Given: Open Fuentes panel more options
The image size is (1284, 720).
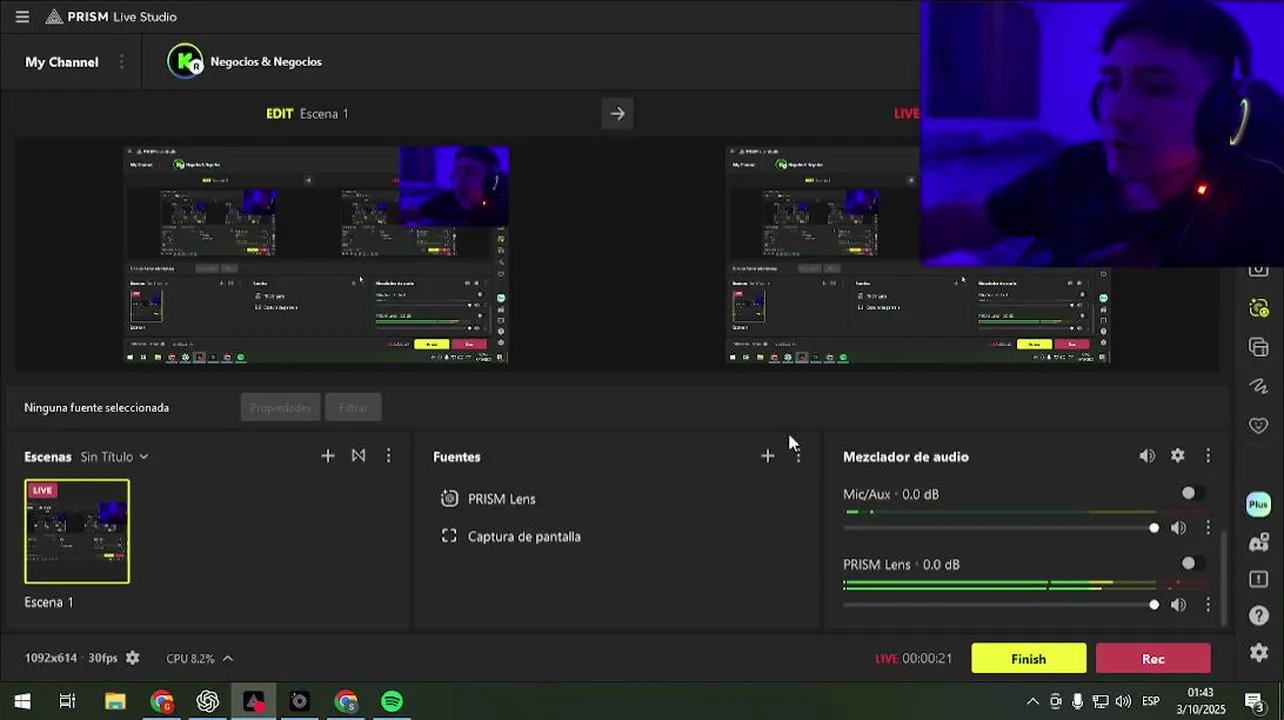Looking at the screenshot, I should (x=797, y=456).
